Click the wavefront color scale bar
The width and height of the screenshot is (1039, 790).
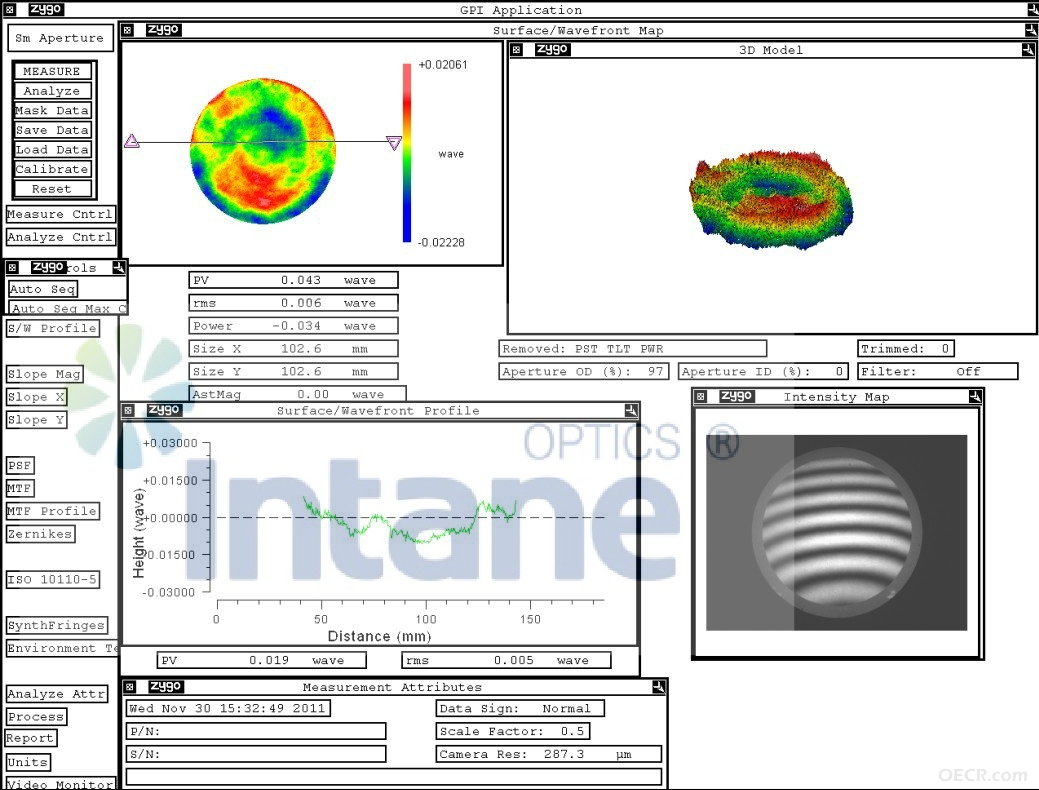pyautogui.click(x=407, y=152)
